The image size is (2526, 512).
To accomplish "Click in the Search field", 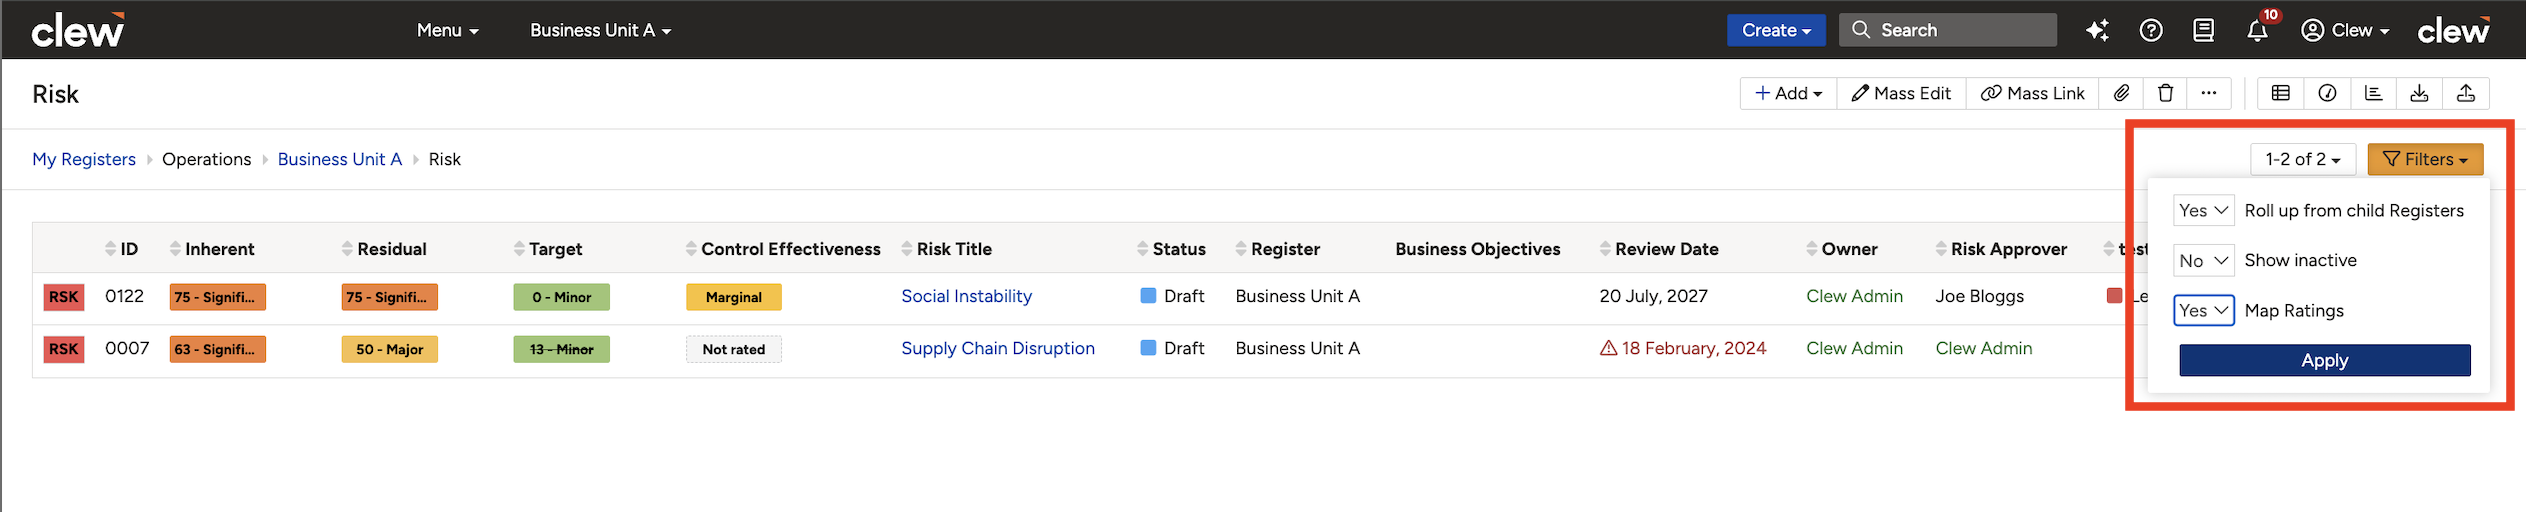I will (x=1947, y=30).
